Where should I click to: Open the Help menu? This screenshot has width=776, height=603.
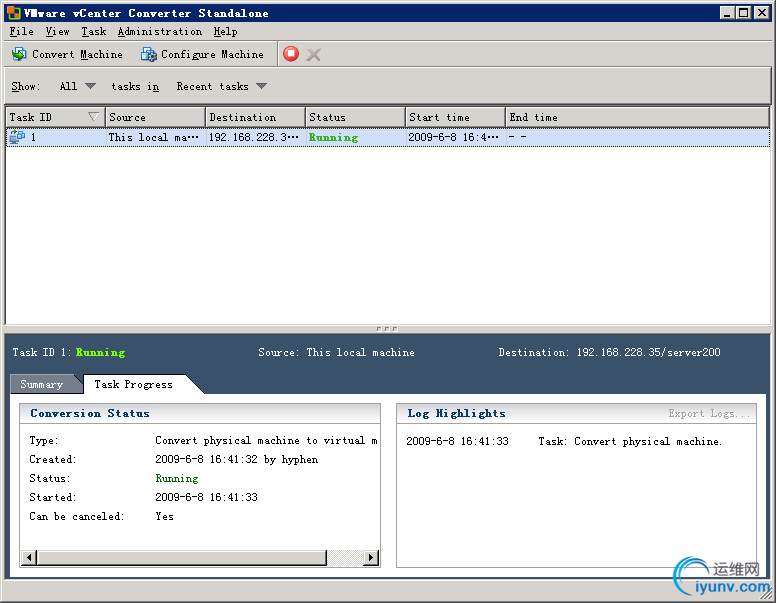point(225,32)
